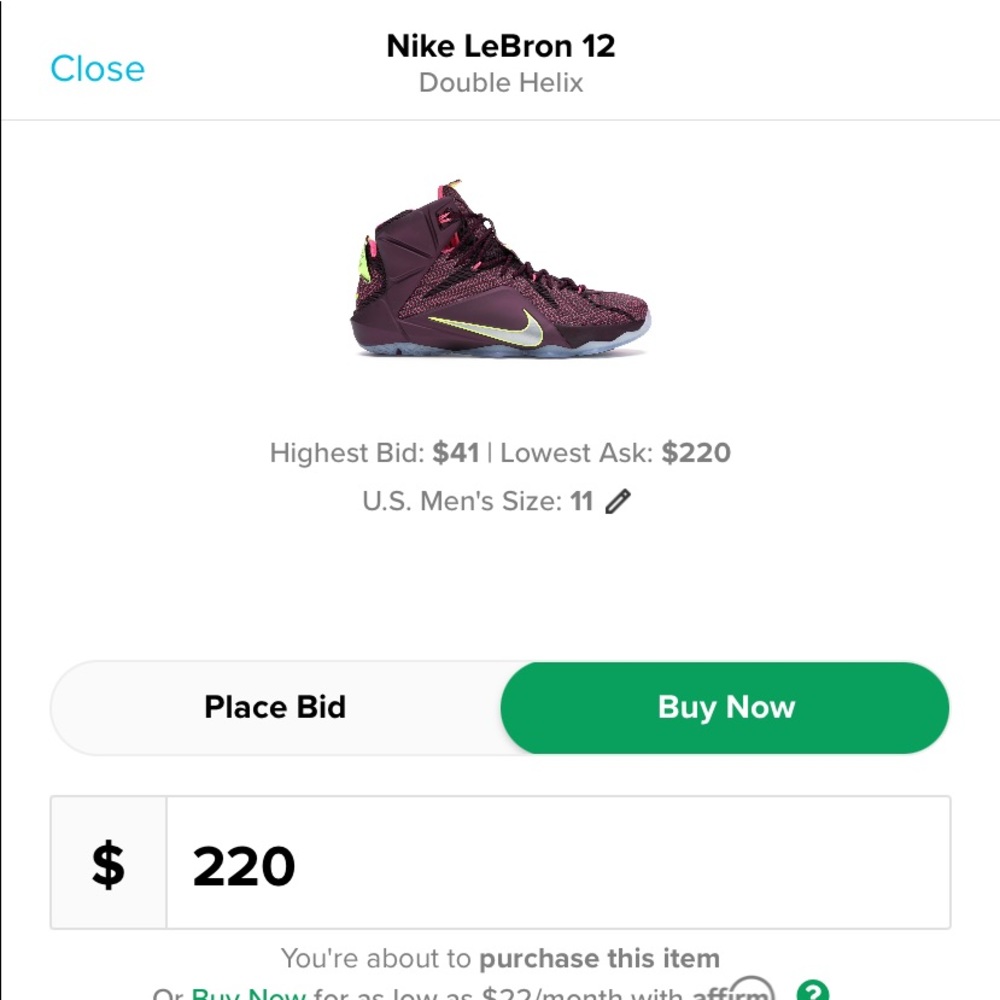Switch to the Place Bid tab
Image resolution: width=1000 pixels, height=1000 pixels.
(274, 707)
